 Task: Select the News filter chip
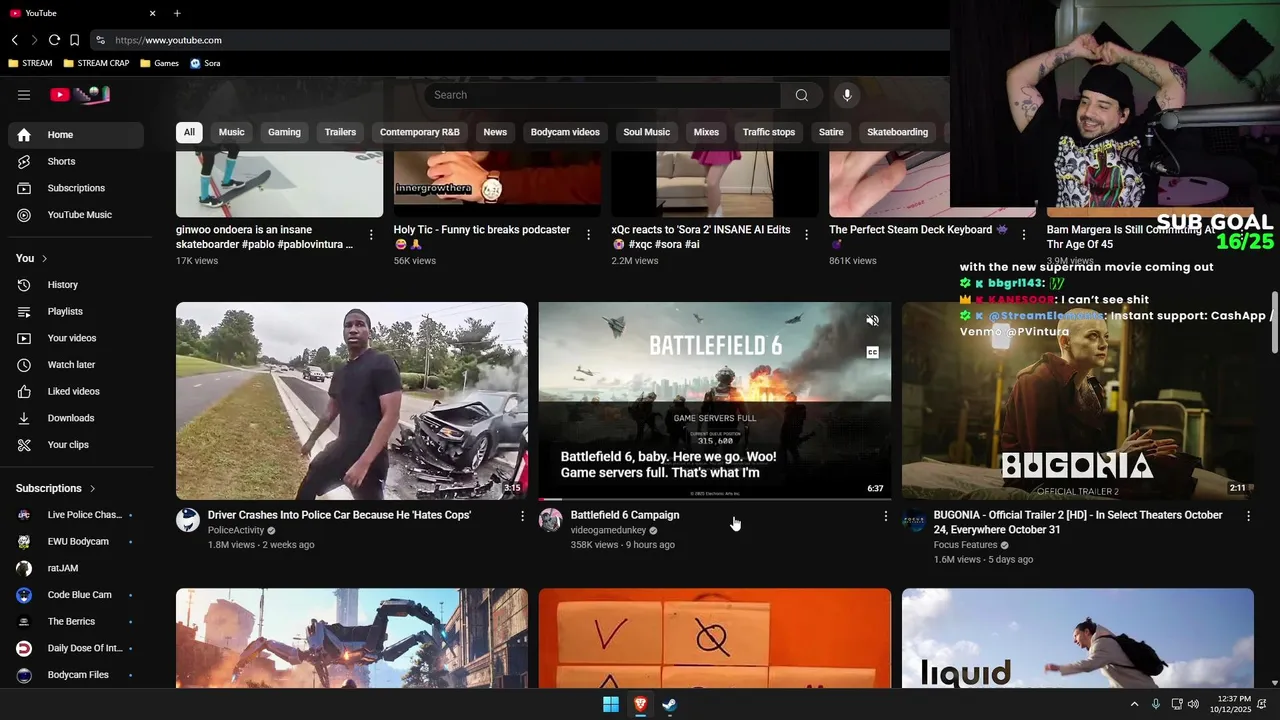tap(495, 132)
